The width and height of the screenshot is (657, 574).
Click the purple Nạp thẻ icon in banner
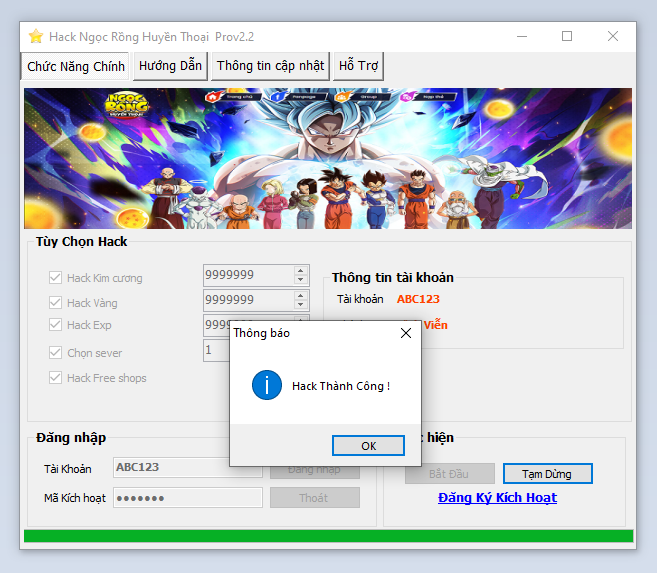click(x=407, y=97)
